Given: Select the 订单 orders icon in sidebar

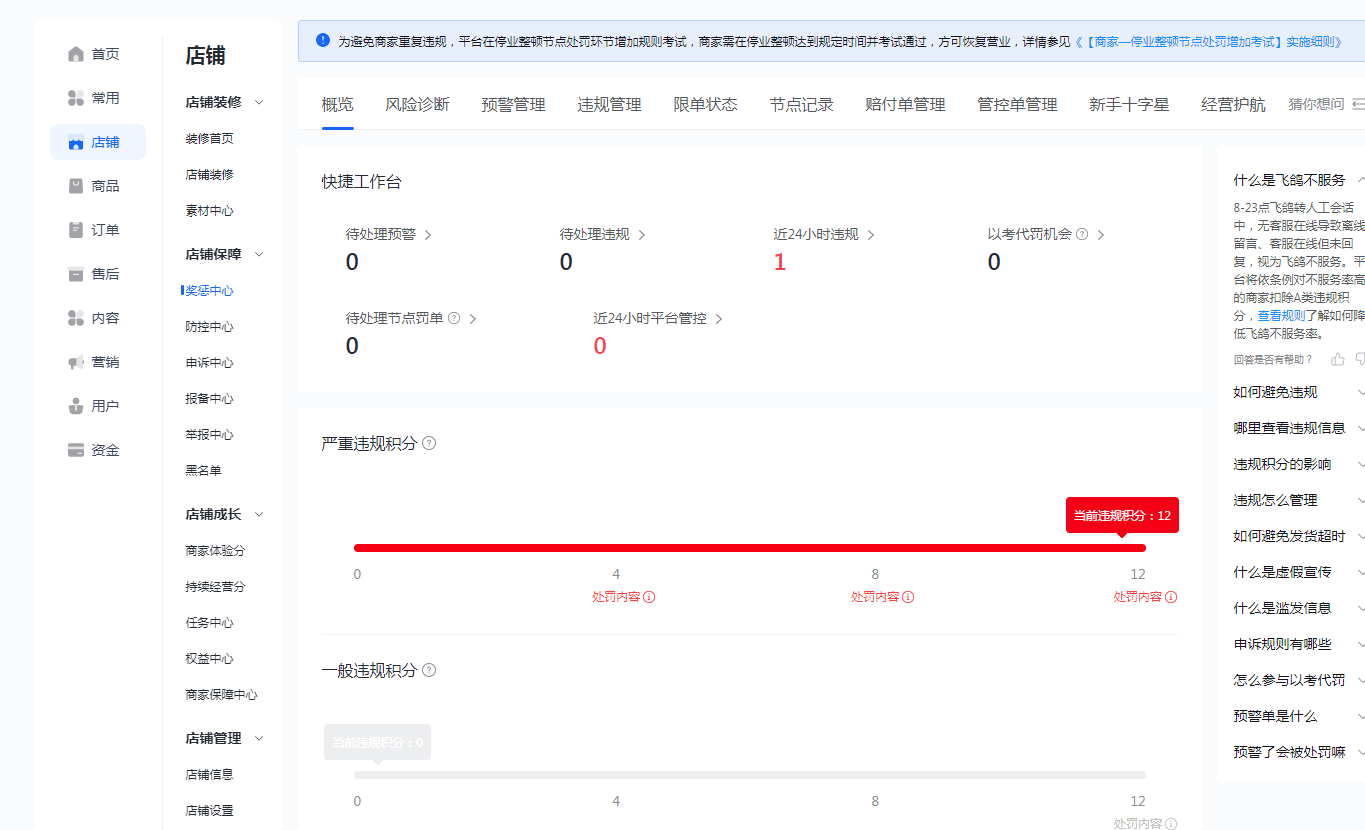Looking at the screenshot, I should point(76,230).
